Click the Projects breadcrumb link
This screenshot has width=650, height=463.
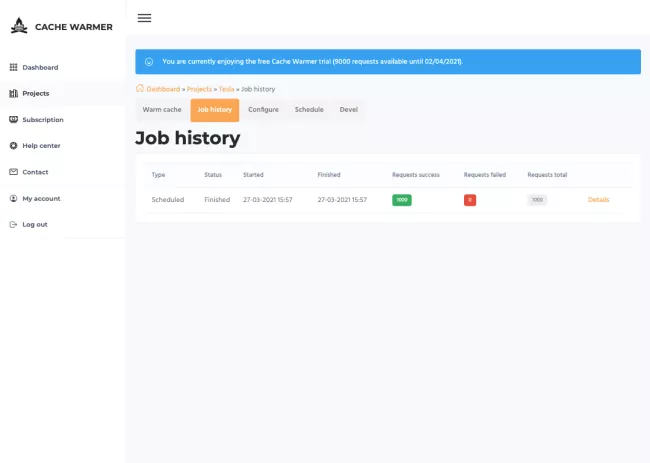point(199,89)
